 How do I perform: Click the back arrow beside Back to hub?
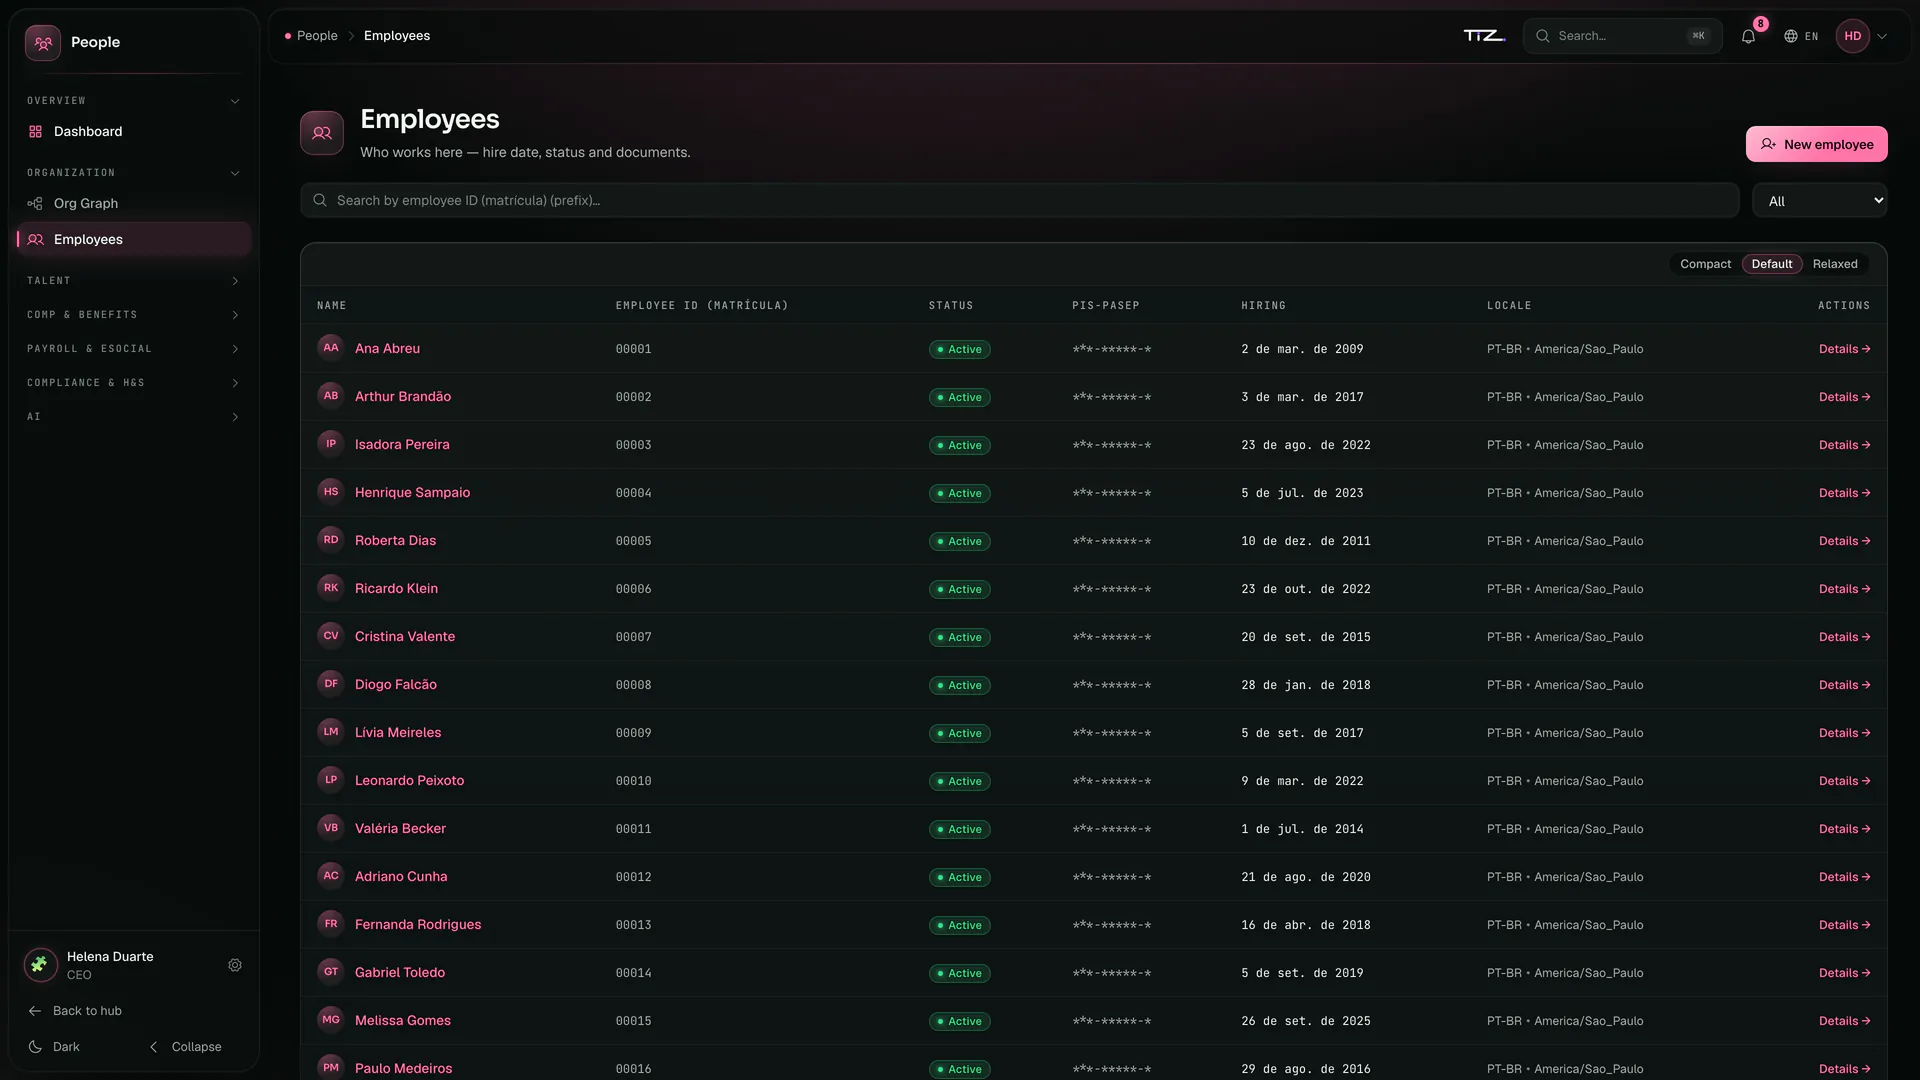35,1011
